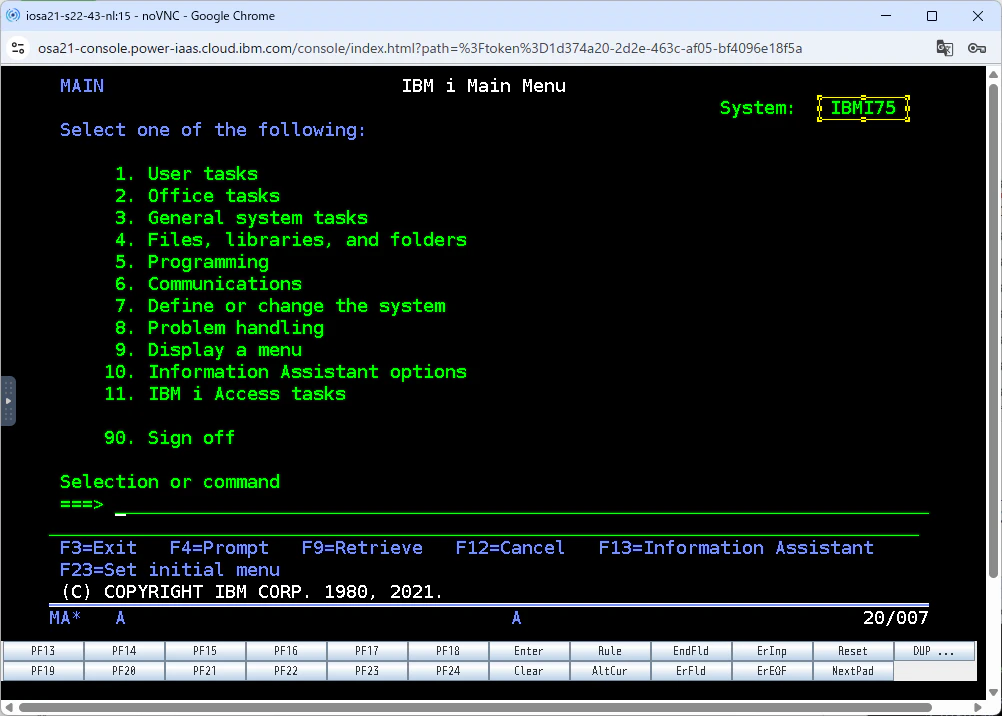Click the MA* status indicator

[x=66, y=618]
